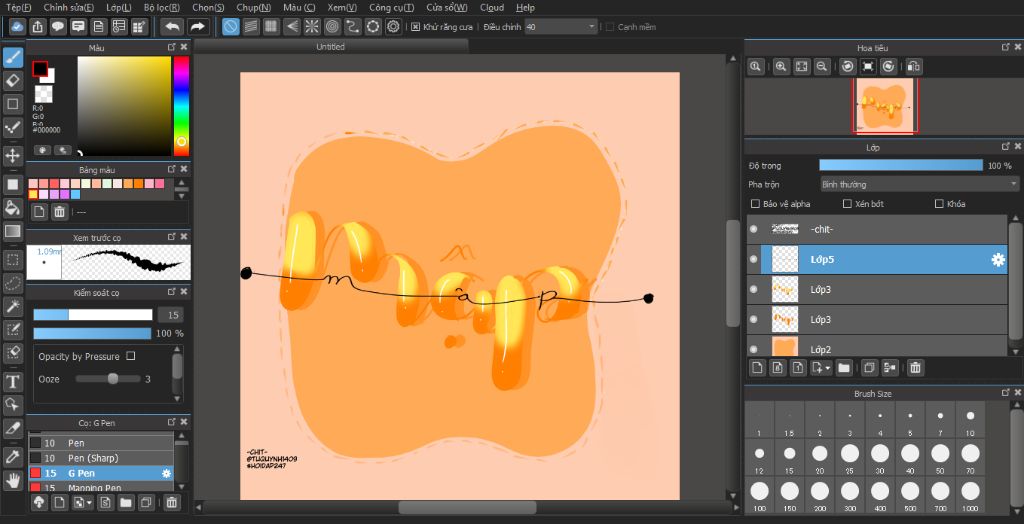Click trash icon in Bảng màu palette panel
Viewport: 1024px width, 524px height.
coord(59,212)
